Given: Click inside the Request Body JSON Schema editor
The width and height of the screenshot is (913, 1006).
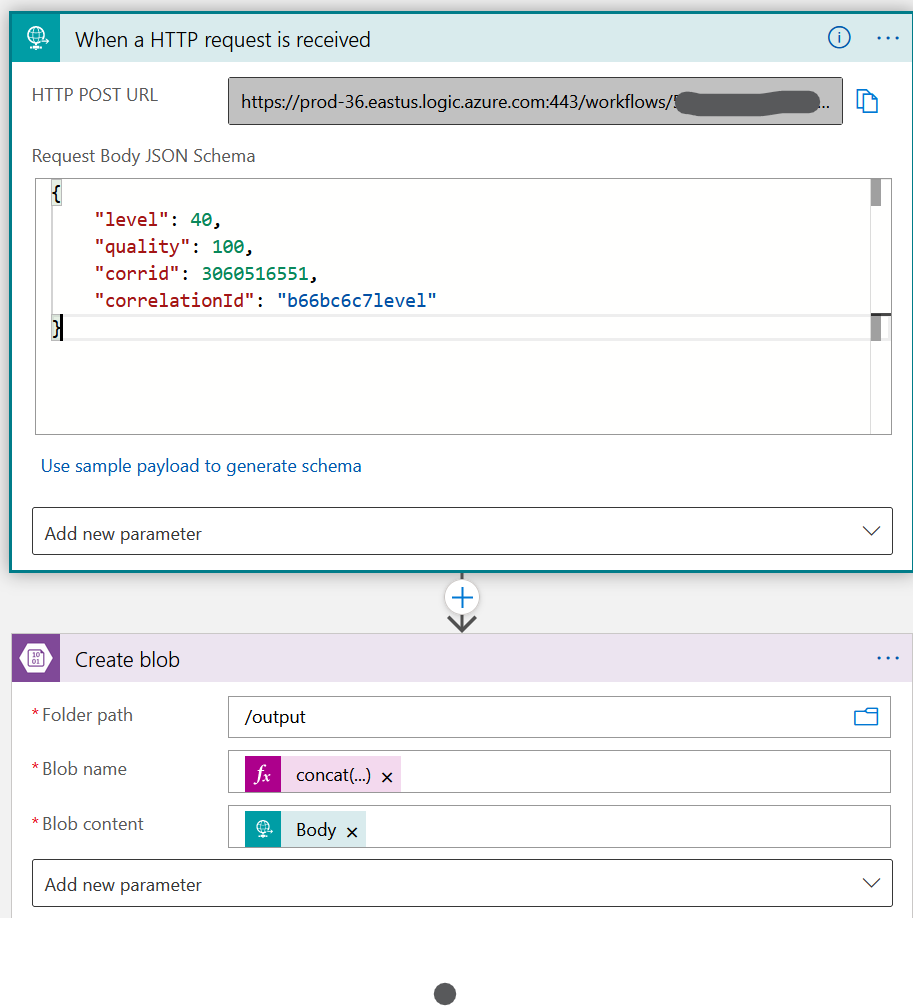Looking at the screenshot, I should [x=450, y=380].
